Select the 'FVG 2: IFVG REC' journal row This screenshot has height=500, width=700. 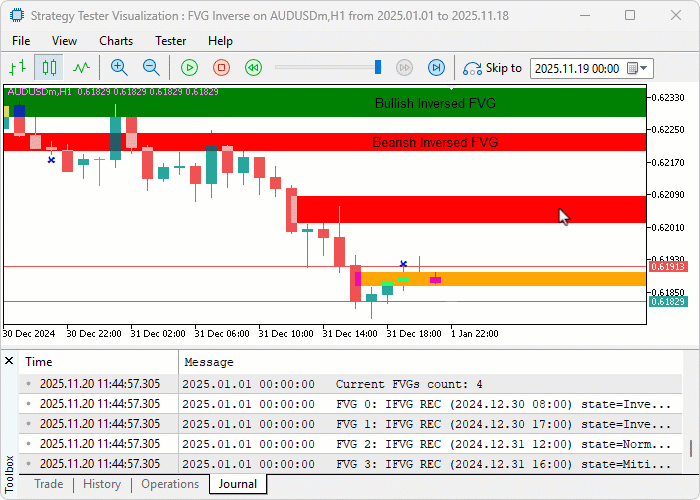(x=350, y=444)
